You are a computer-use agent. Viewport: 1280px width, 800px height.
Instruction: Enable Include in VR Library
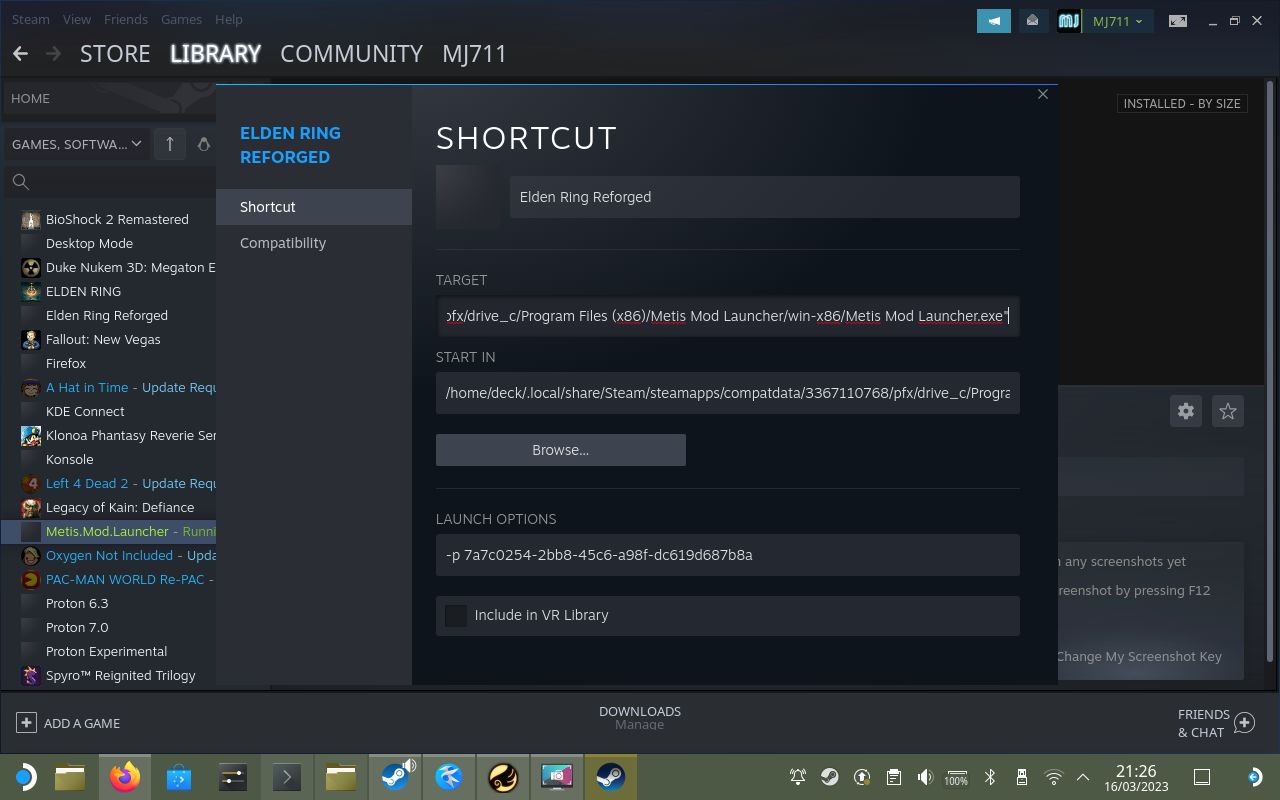455,616
